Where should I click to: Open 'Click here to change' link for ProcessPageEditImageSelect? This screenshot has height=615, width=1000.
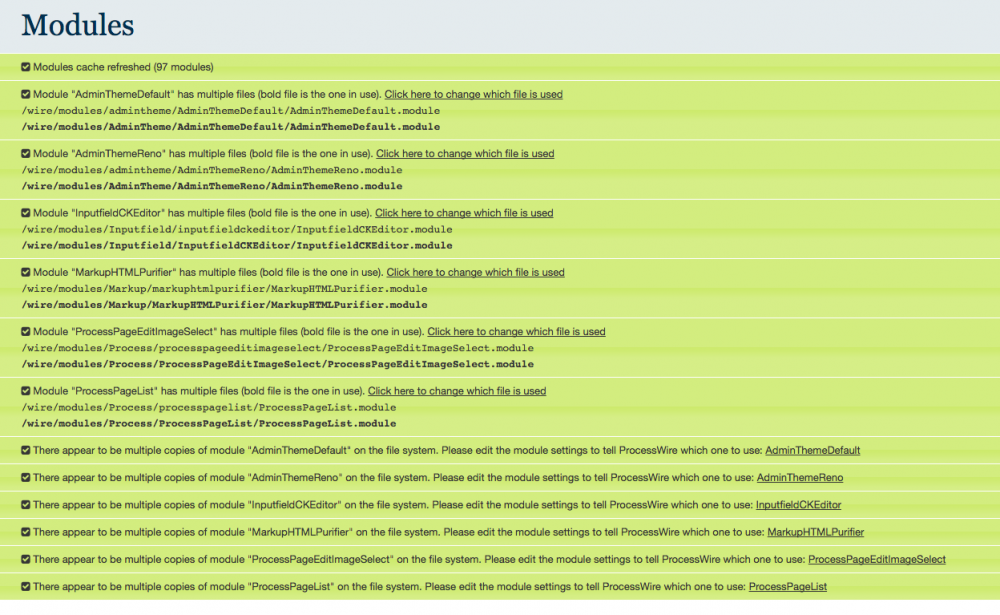pos(516,332)
